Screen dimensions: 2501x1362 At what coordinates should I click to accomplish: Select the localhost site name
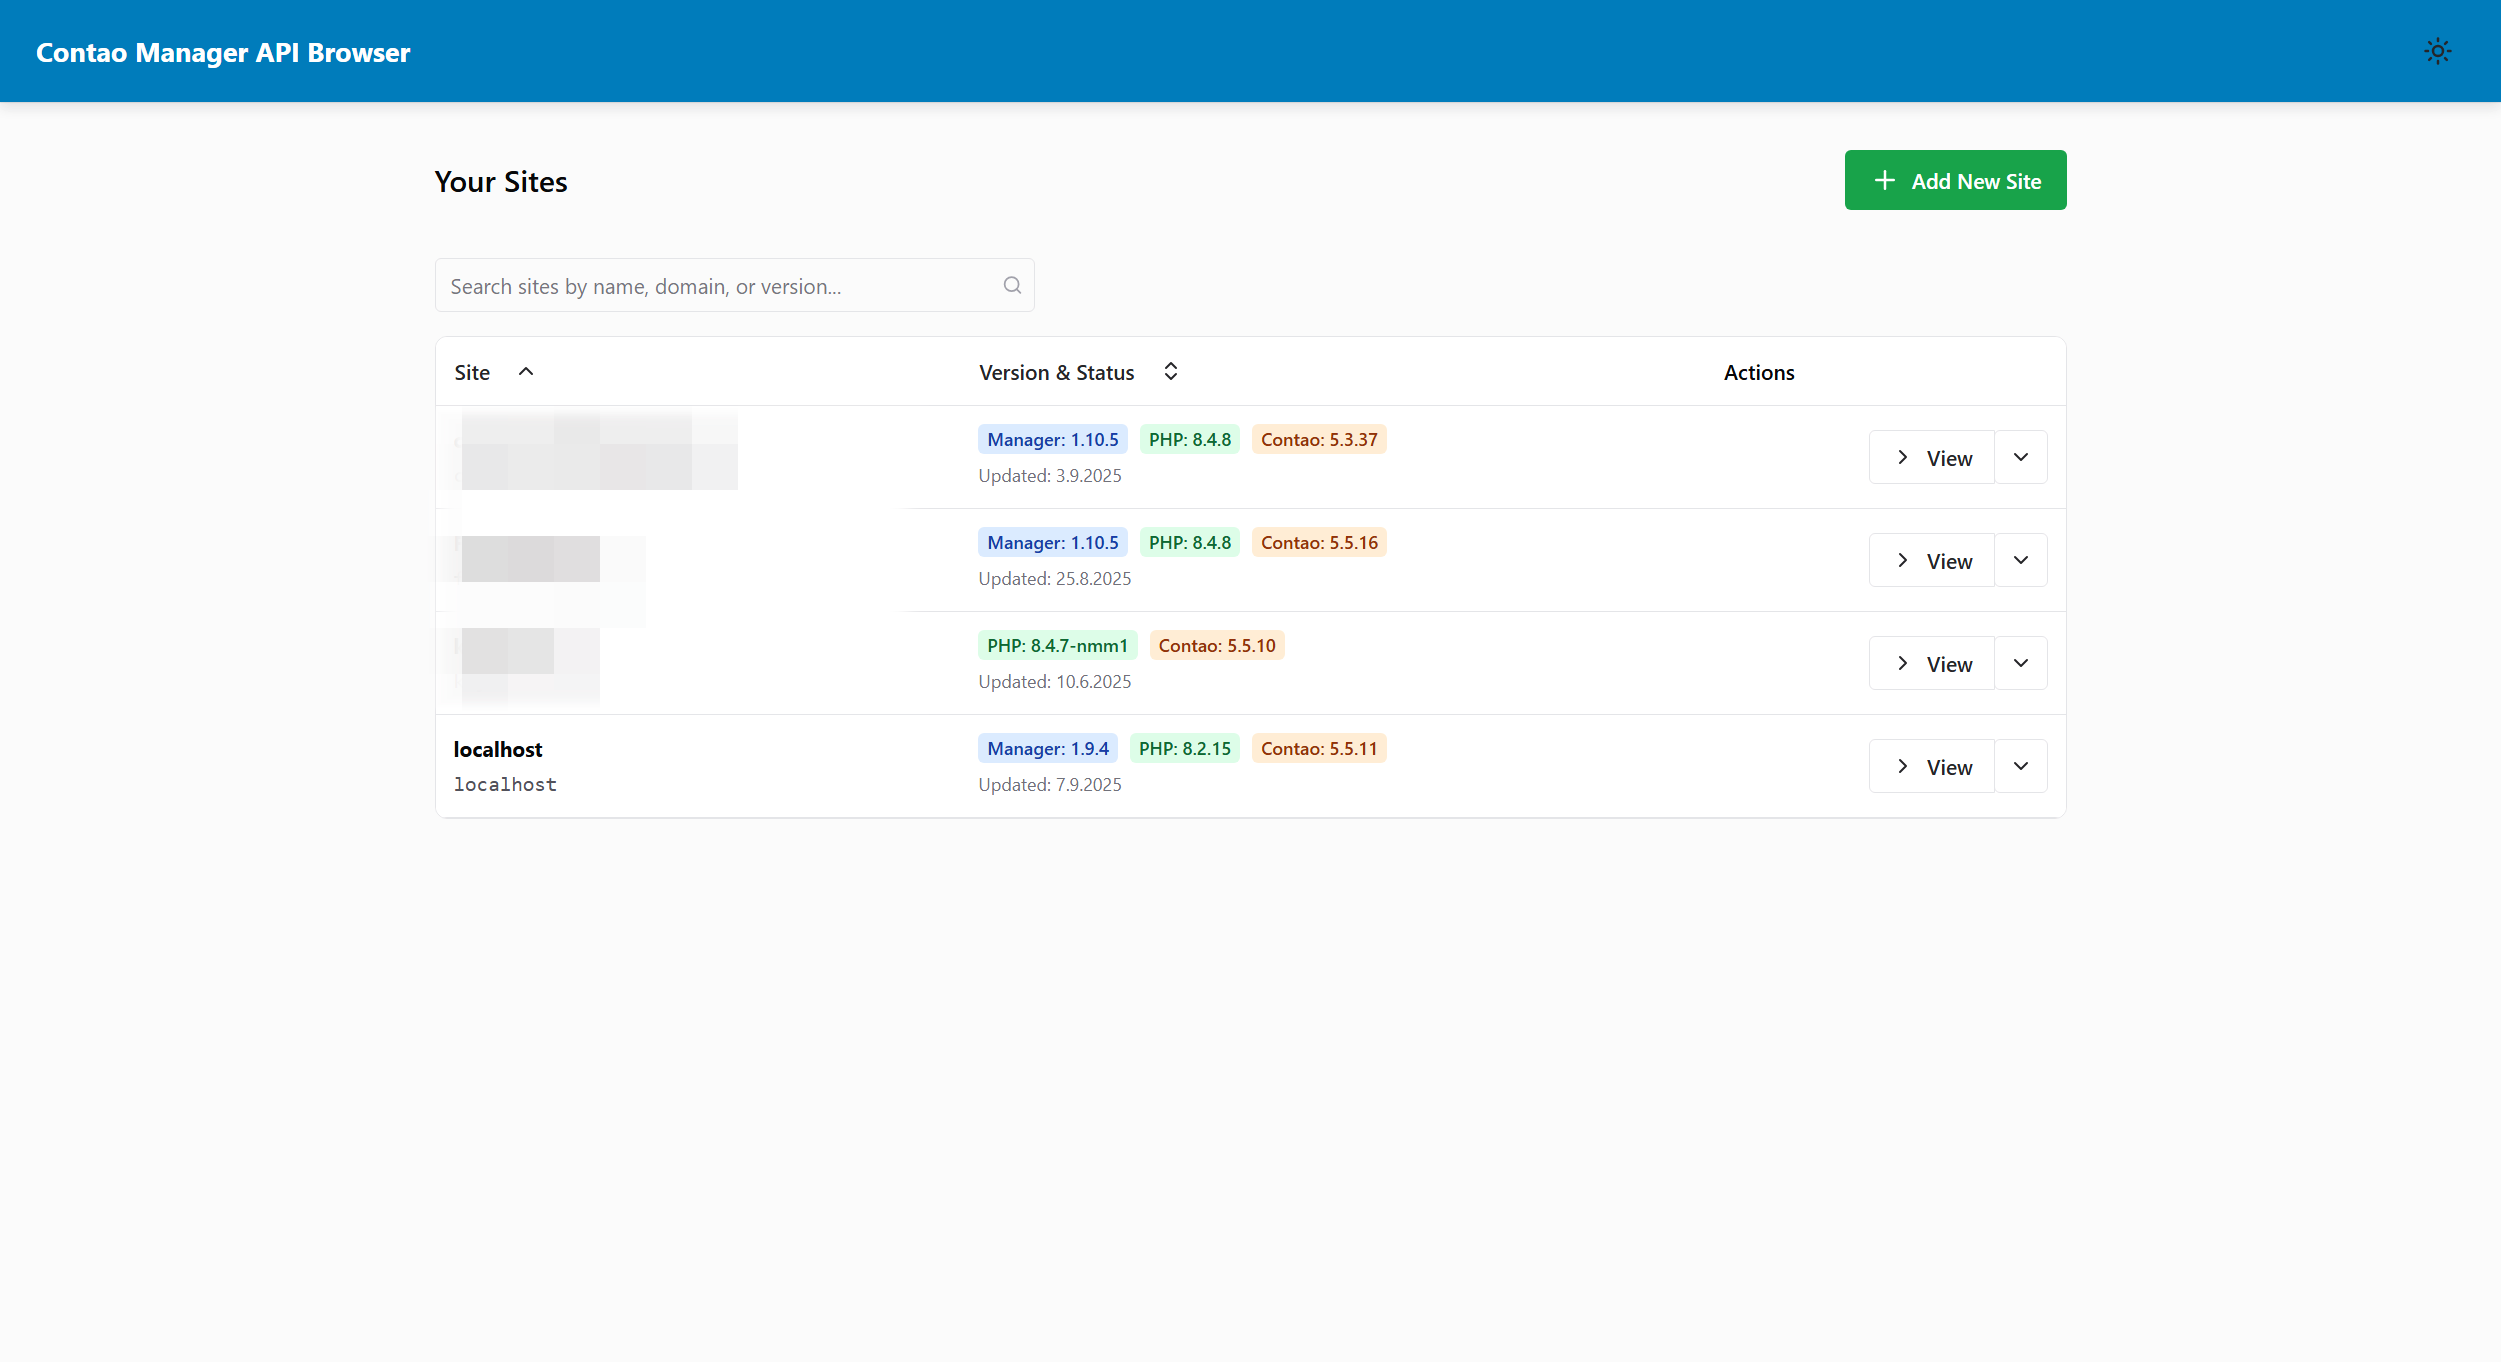pos(497,748)
